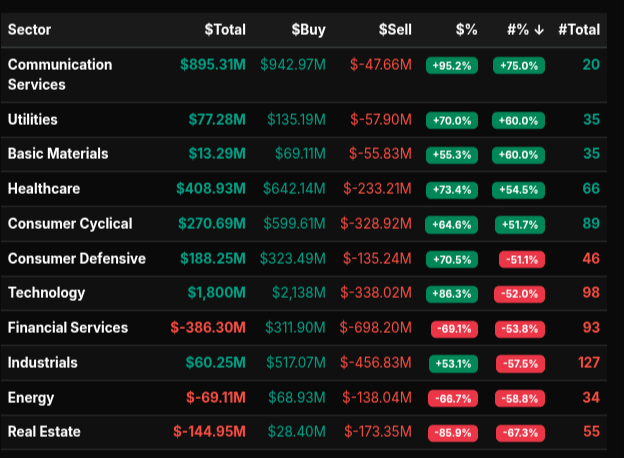Select the Consumer Cyclical sector
The image size is (624, 458).
point(69,224)
